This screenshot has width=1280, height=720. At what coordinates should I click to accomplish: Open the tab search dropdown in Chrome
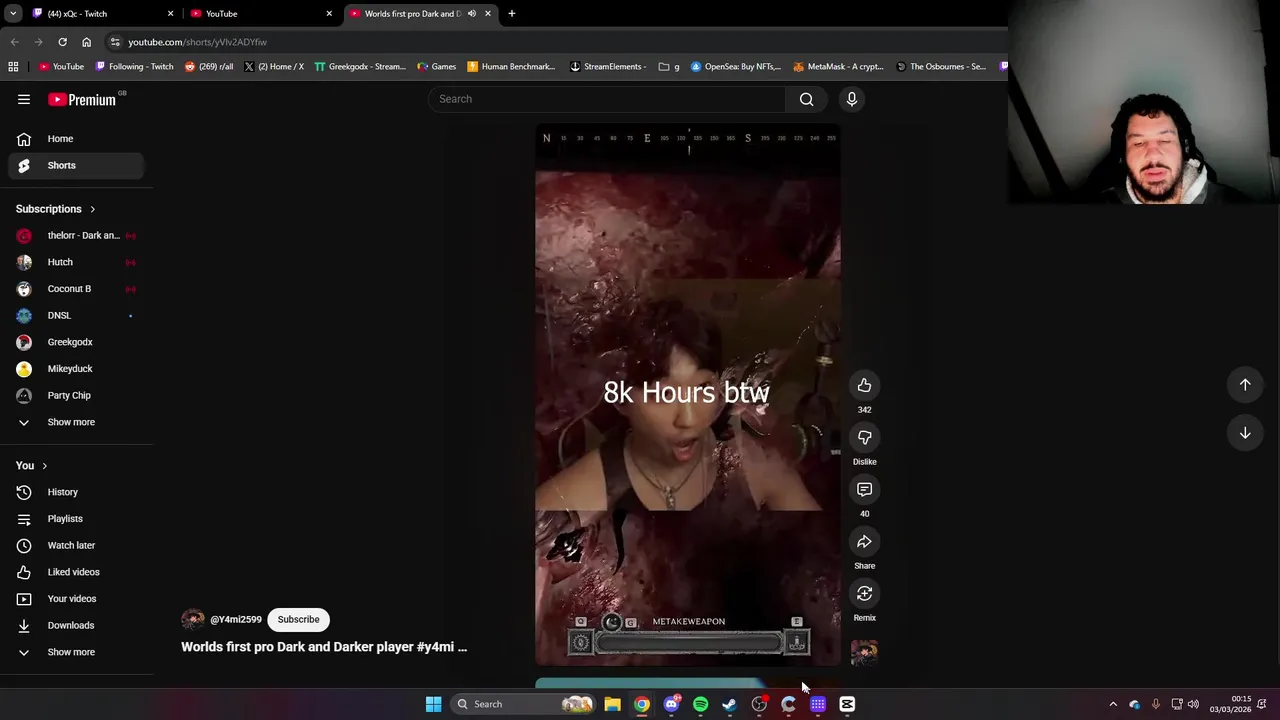pos(13,13)
